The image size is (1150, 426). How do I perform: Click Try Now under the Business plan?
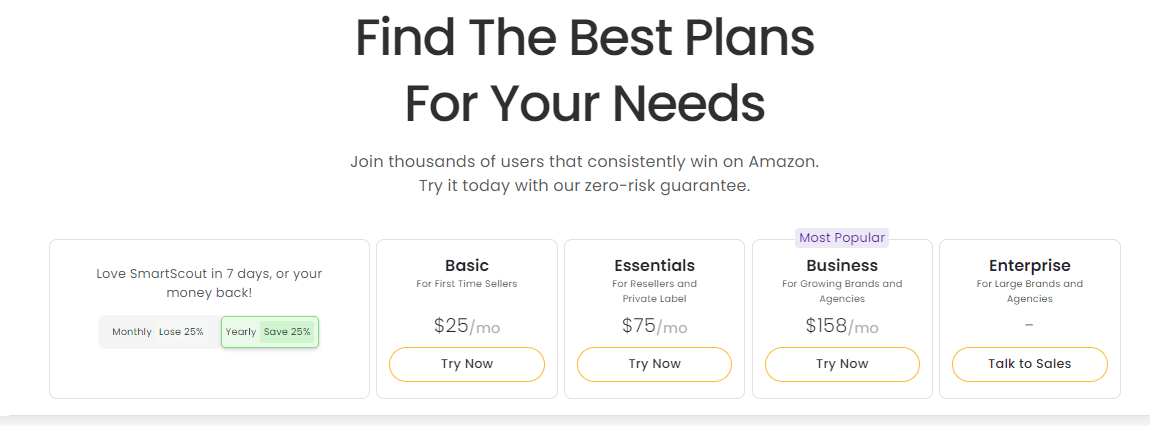click(842, 364)
